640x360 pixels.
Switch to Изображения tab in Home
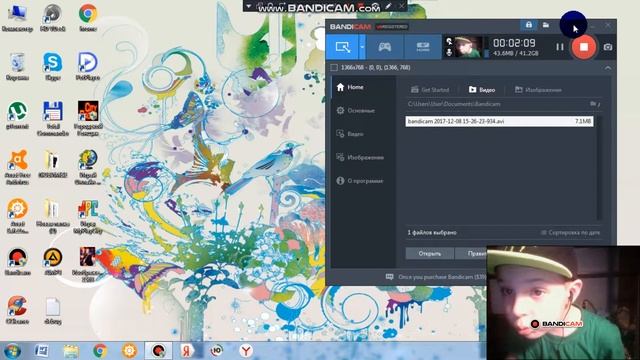538,89
